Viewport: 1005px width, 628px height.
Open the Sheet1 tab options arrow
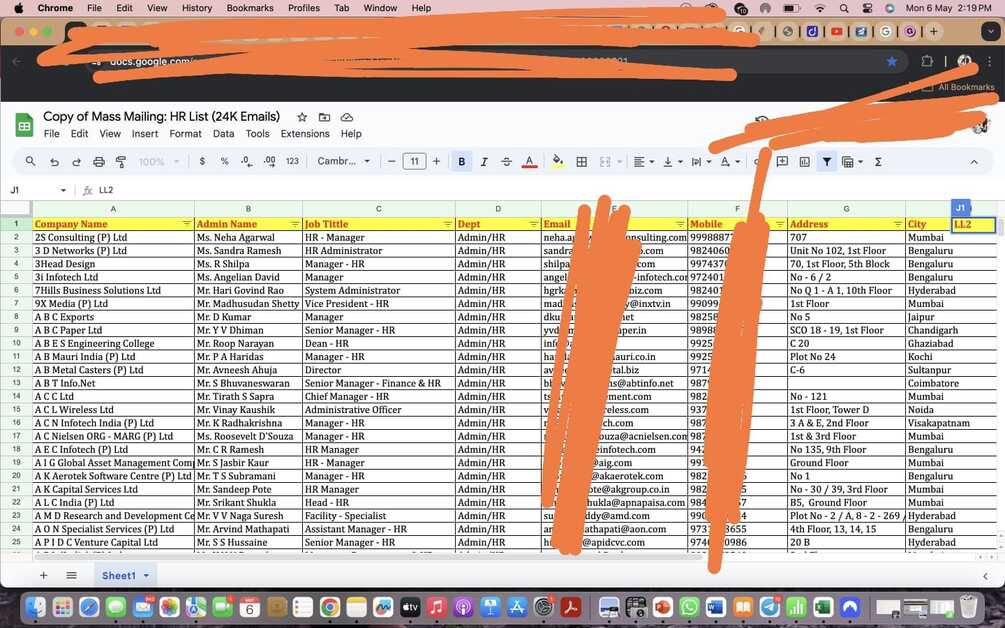(x=146, y=575)
